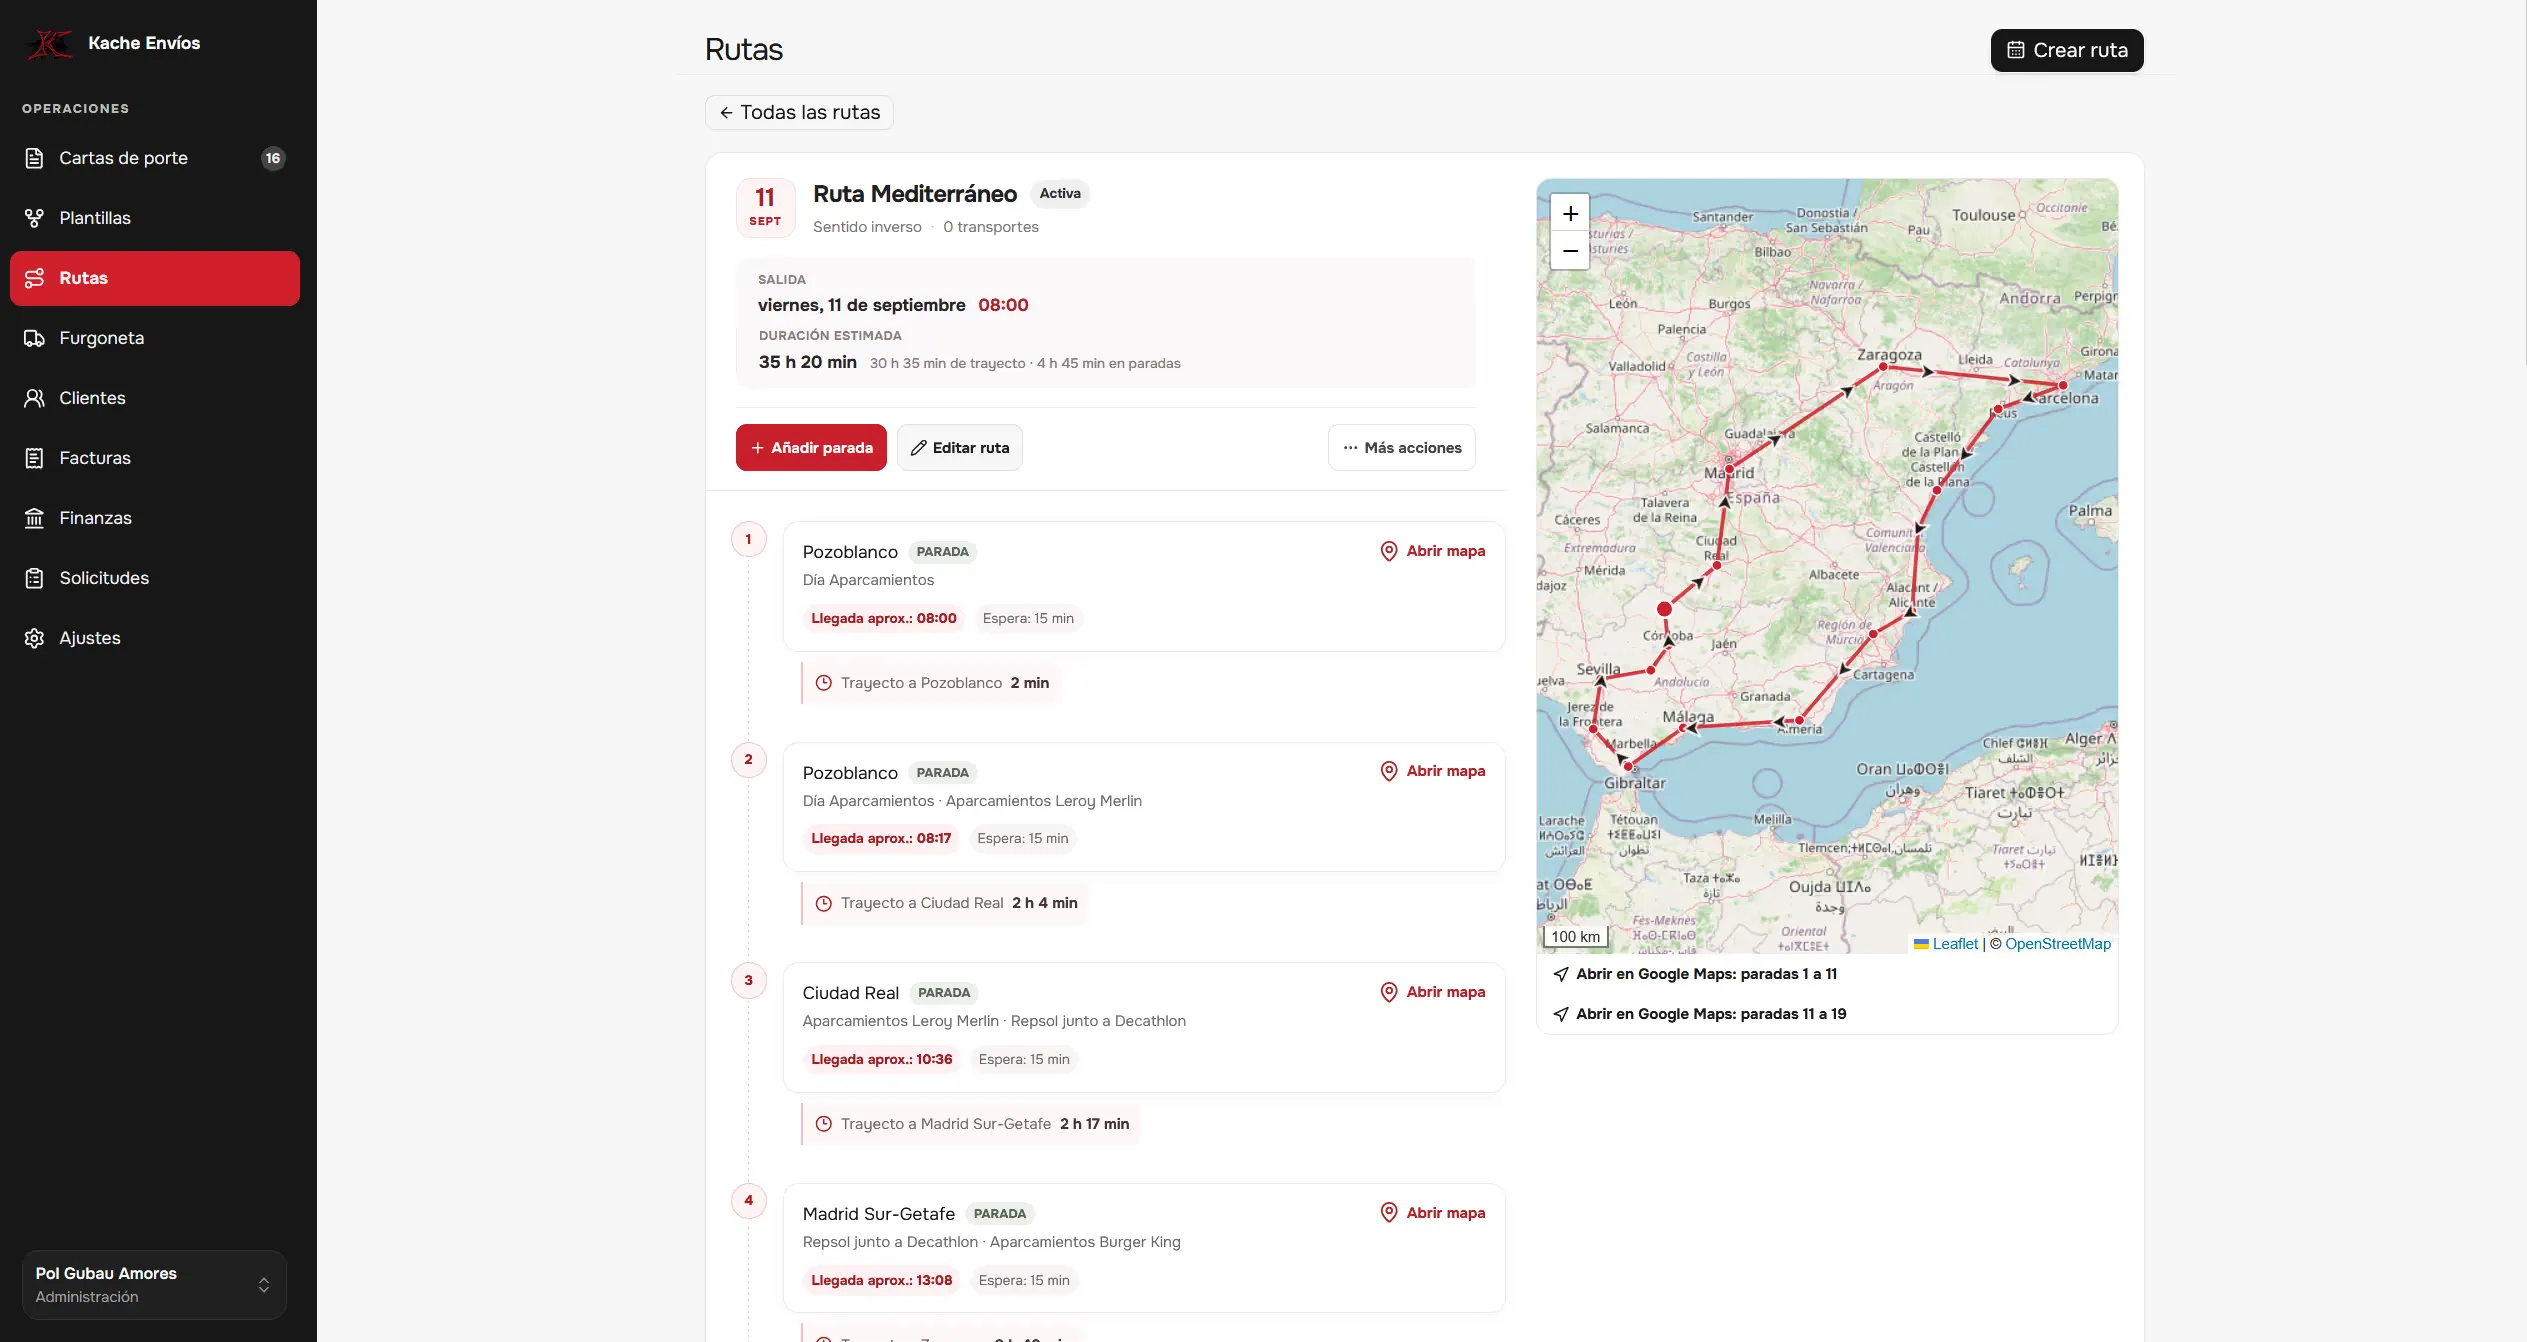Click '35 h 20 min' duration text
2527x1342 pixels.
point(807,362)
